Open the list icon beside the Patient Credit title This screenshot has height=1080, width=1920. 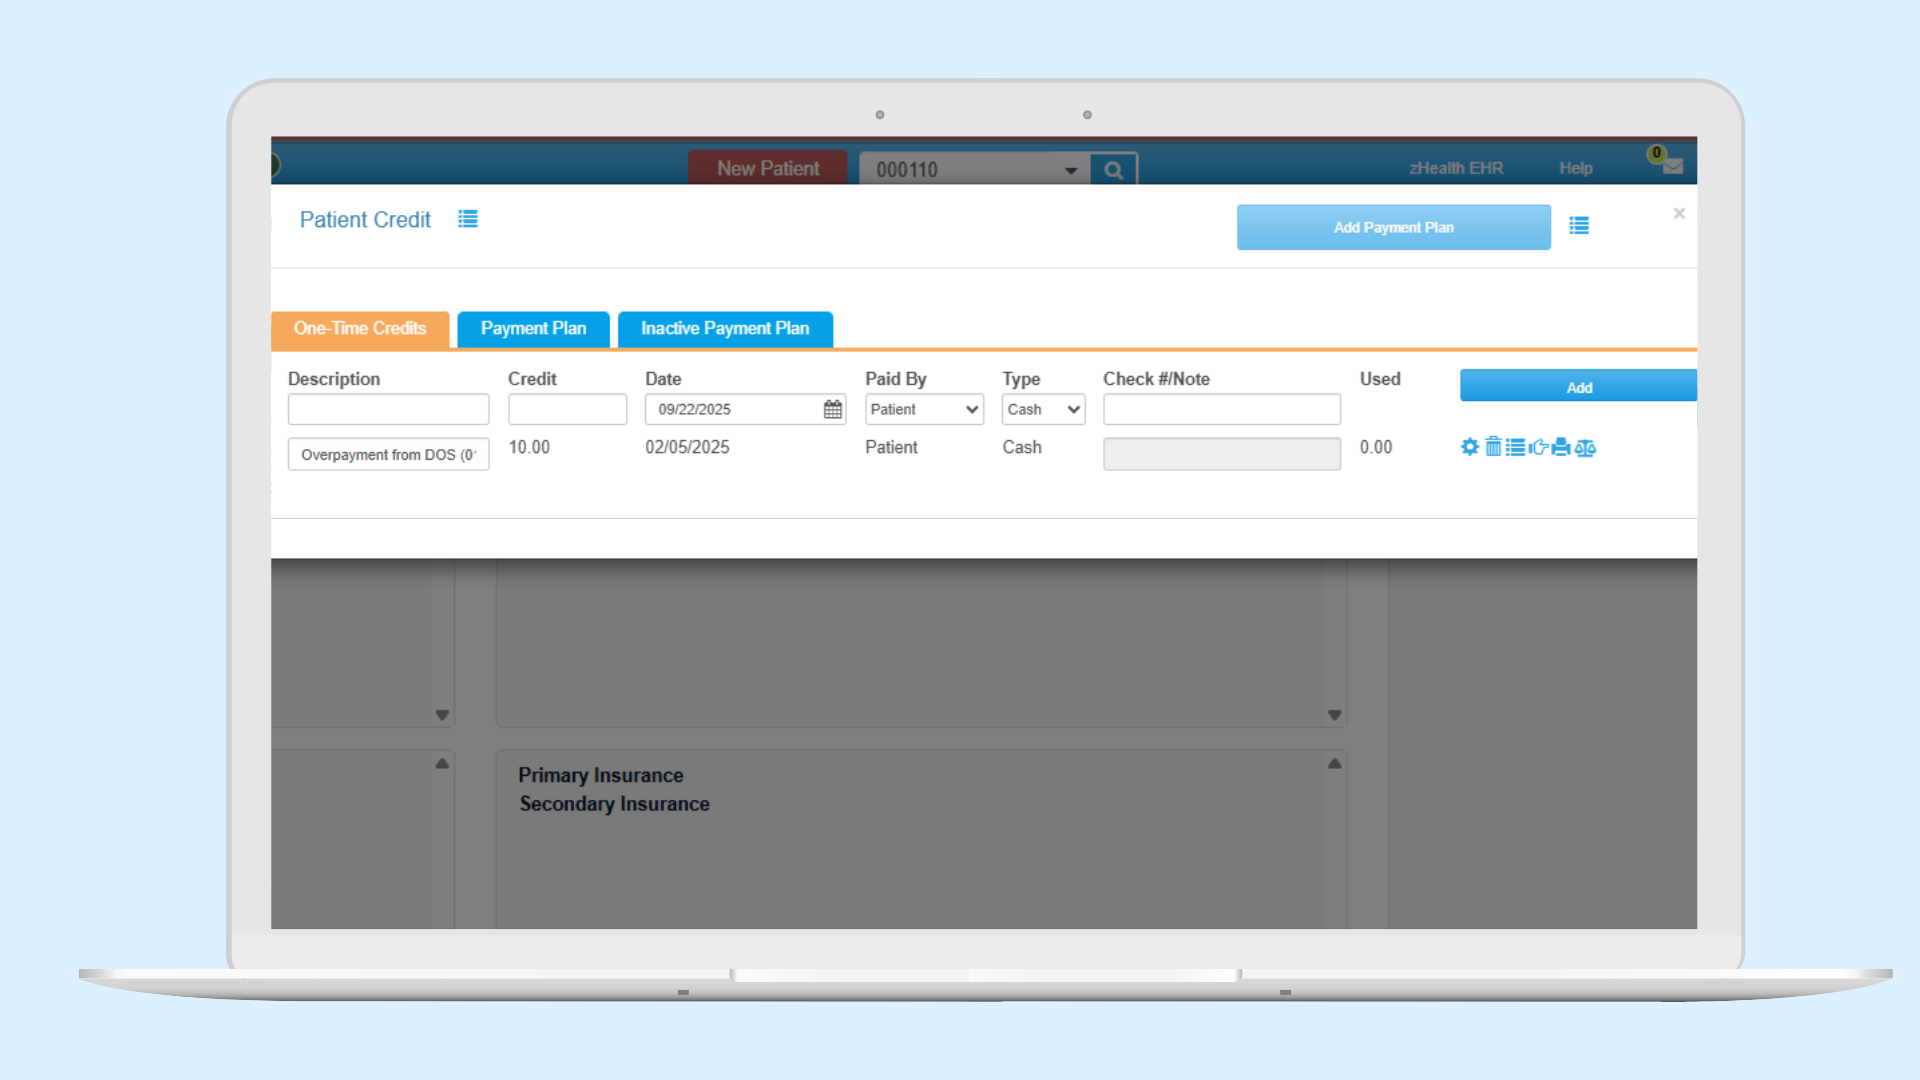coord(467,219)
